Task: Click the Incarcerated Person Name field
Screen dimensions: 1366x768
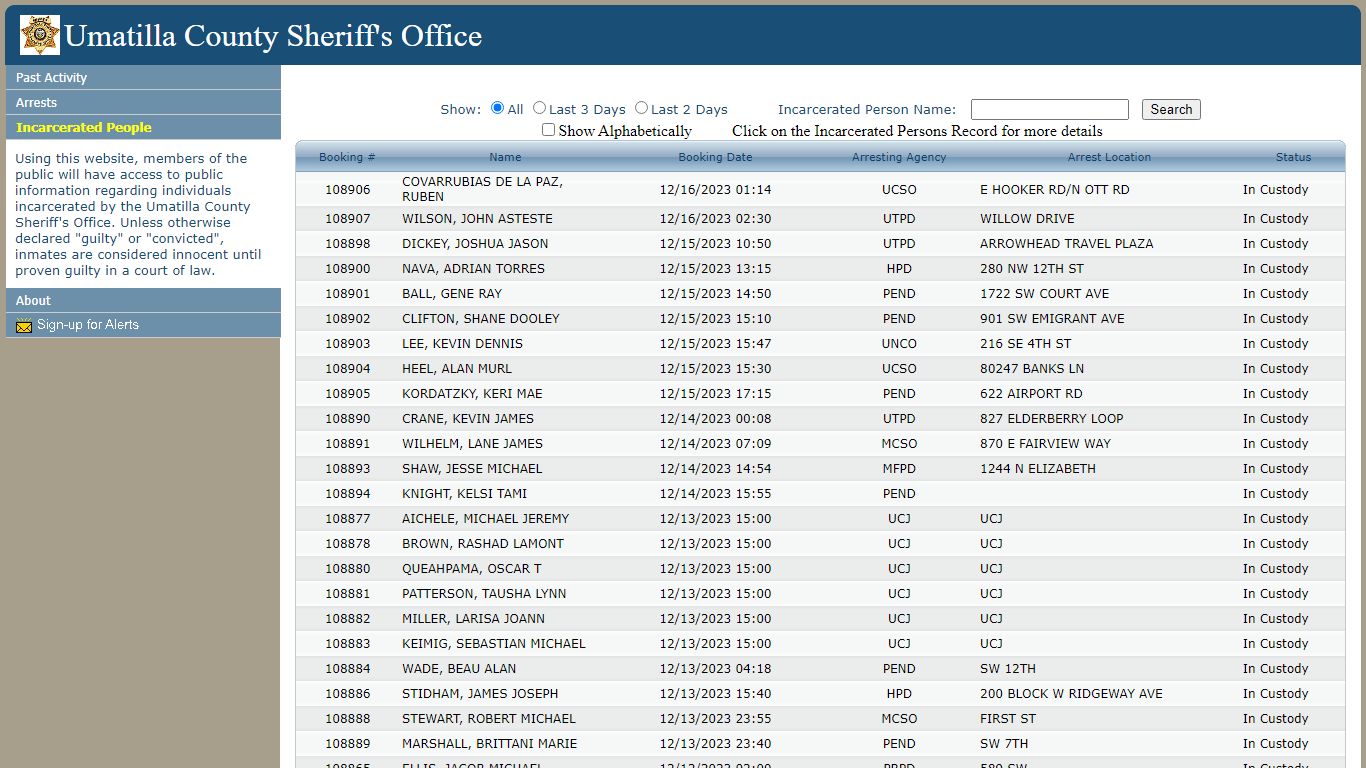Action: pos(1049,110)
